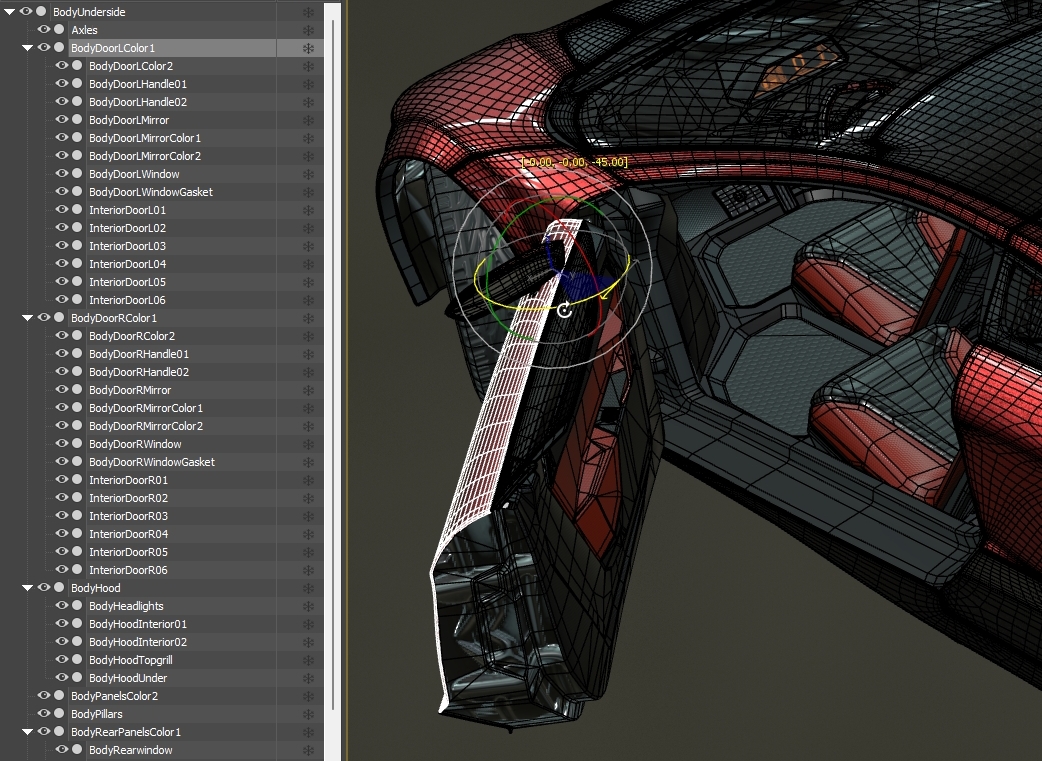Hide BodyDoorLHandle02 with eye icon
The height and width of the screenshot is (761, 1042).
click(62, 101)
